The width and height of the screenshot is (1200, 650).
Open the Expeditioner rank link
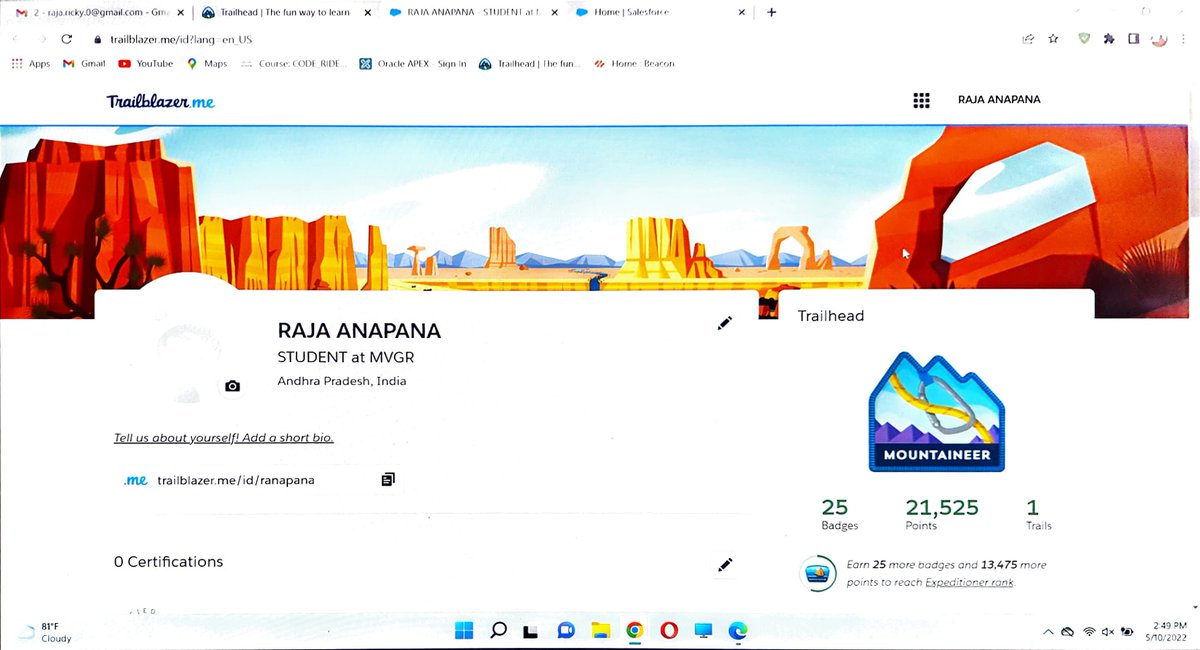click(x=969, y=582)
